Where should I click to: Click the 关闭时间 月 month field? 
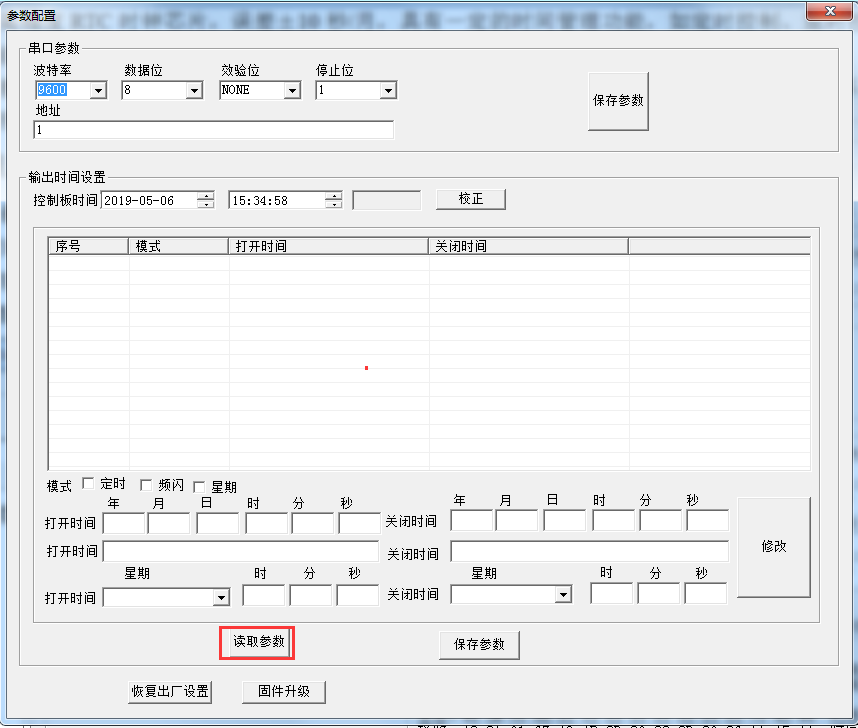[x=517, y=521]
